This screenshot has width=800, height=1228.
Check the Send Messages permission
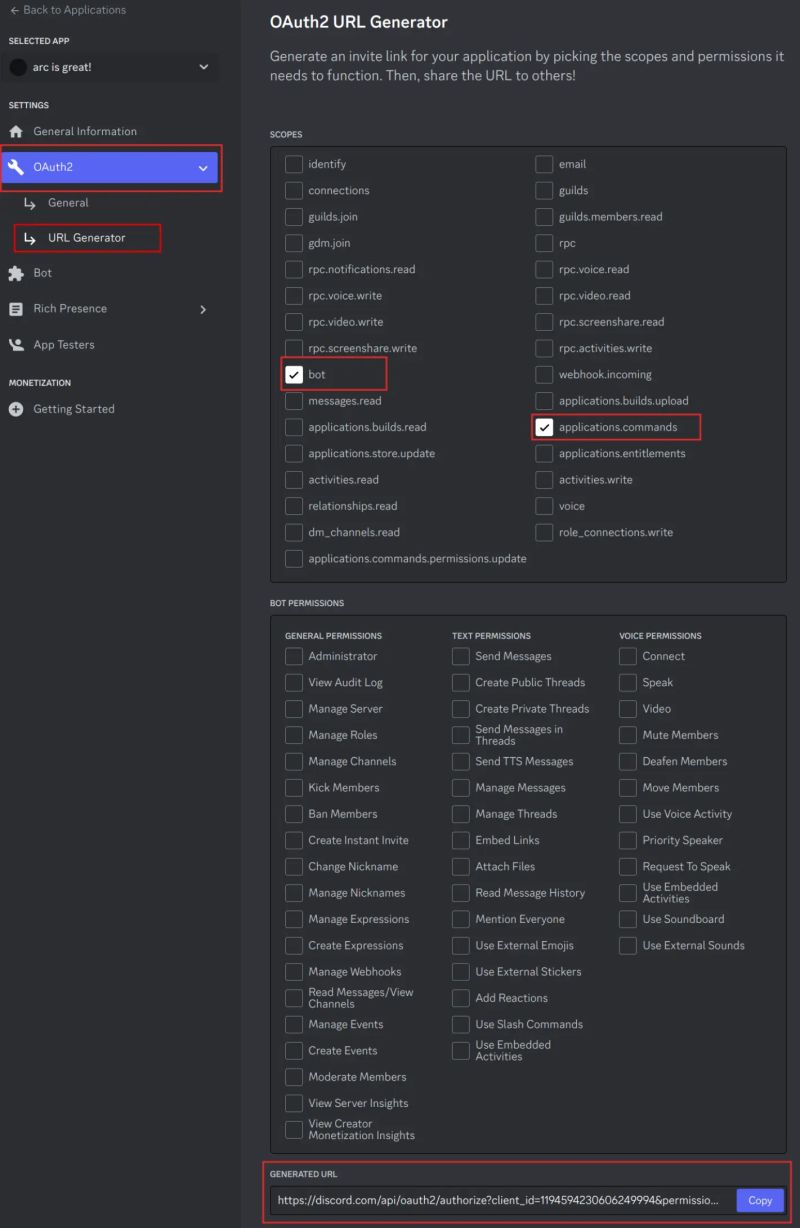point(461,656)
